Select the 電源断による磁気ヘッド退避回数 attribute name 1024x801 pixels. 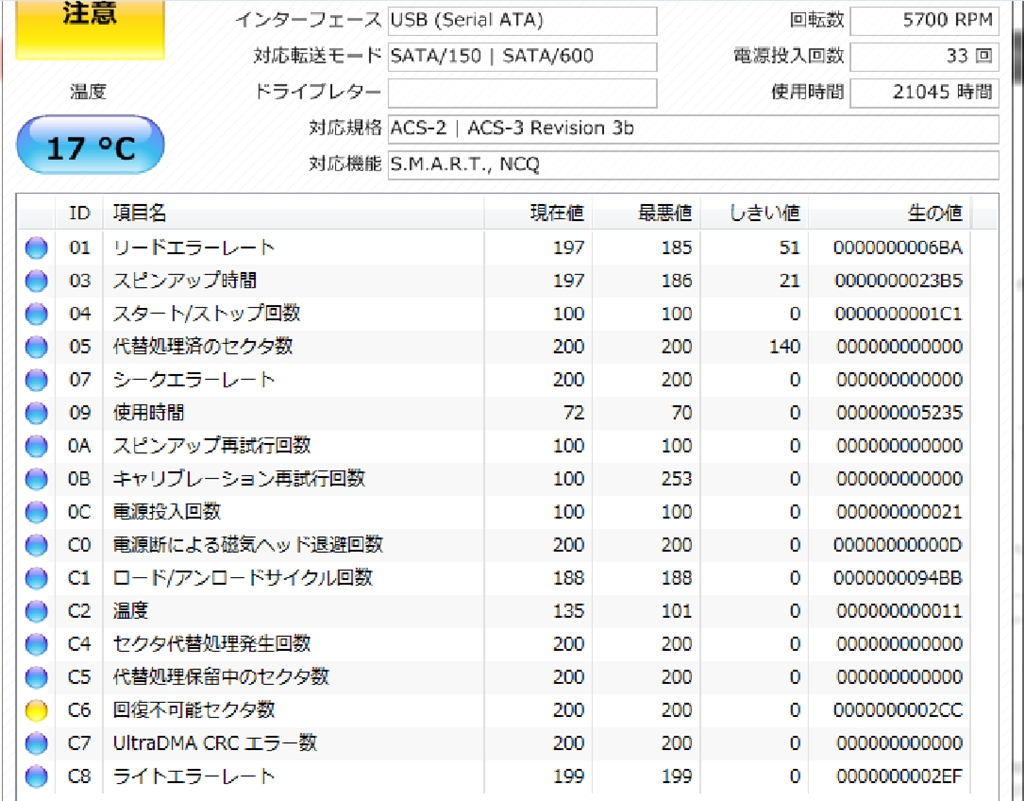tap(248, 545)
